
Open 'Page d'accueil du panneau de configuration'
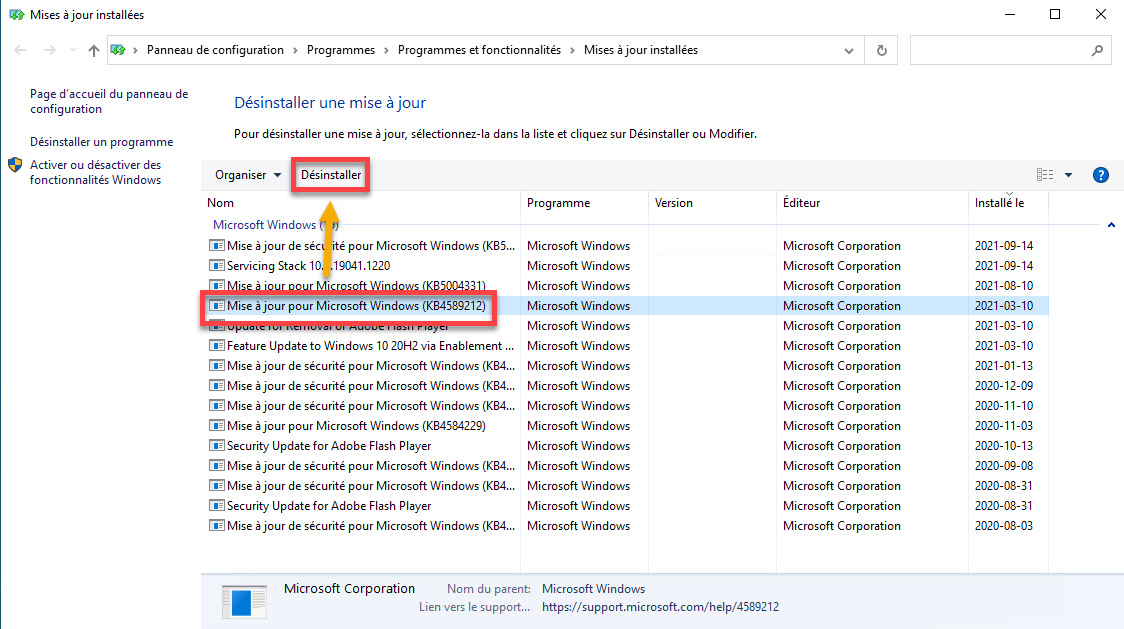109,101
